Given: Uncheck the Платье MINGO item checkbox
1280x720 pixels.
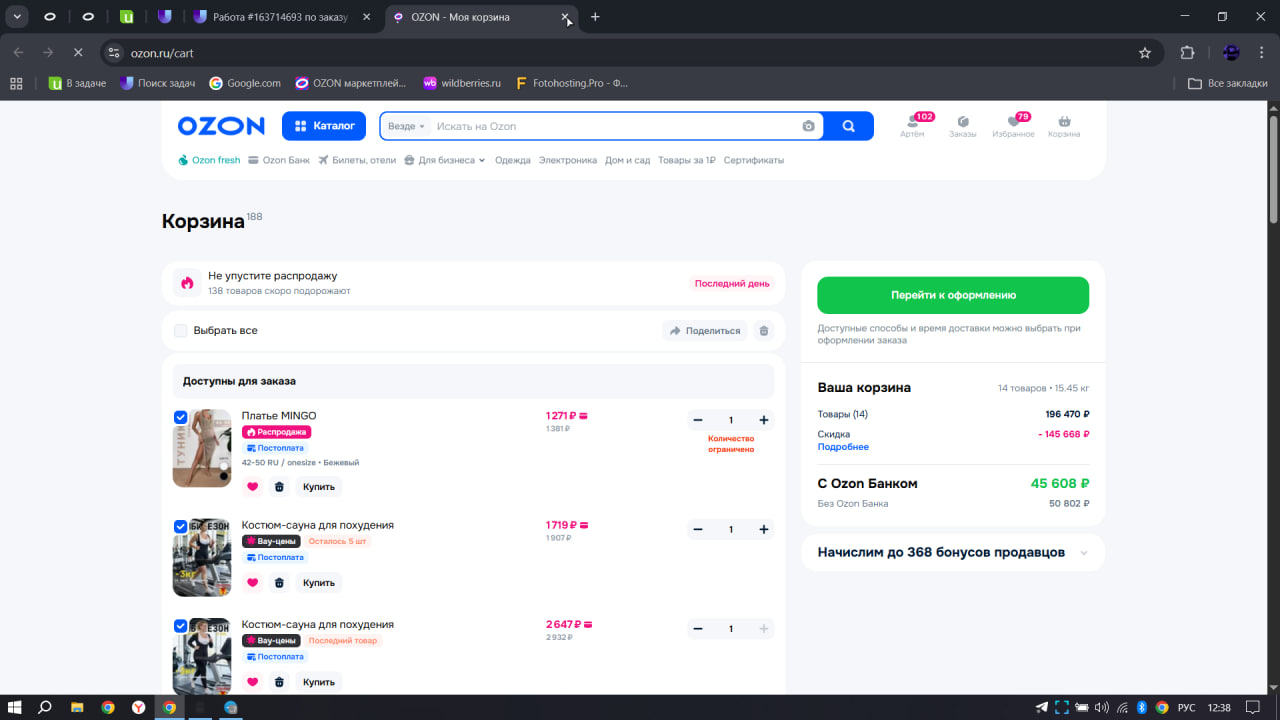Looking at the screenshot, I should click(181, 417).
